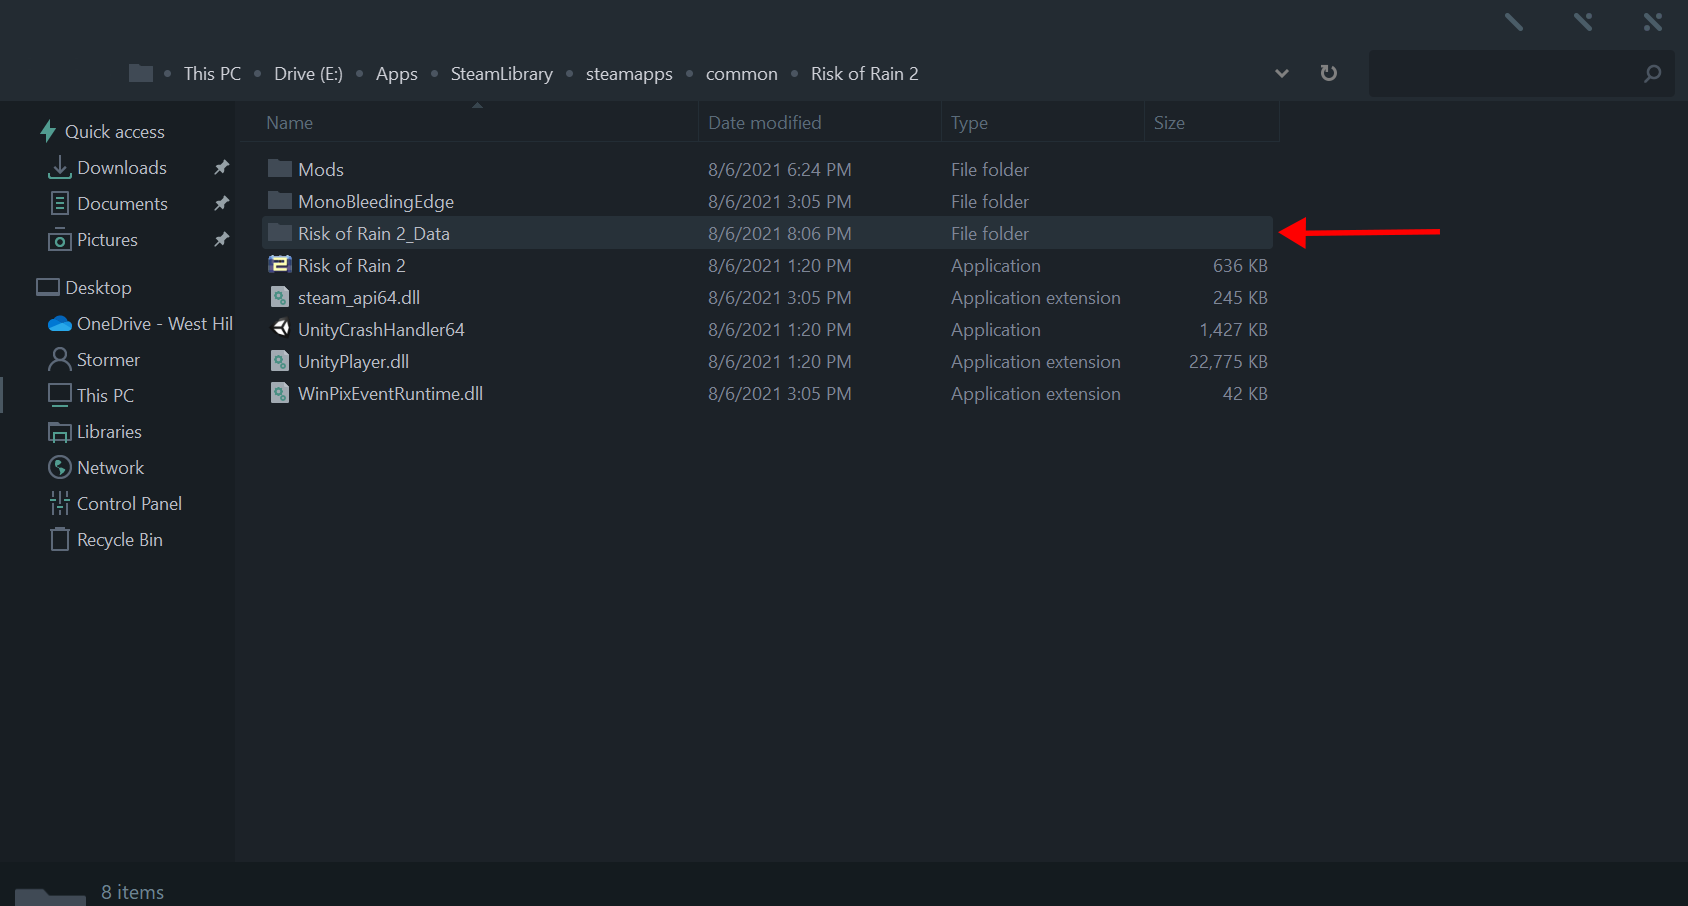Go to common in breadcrumb path

(742, 74)
